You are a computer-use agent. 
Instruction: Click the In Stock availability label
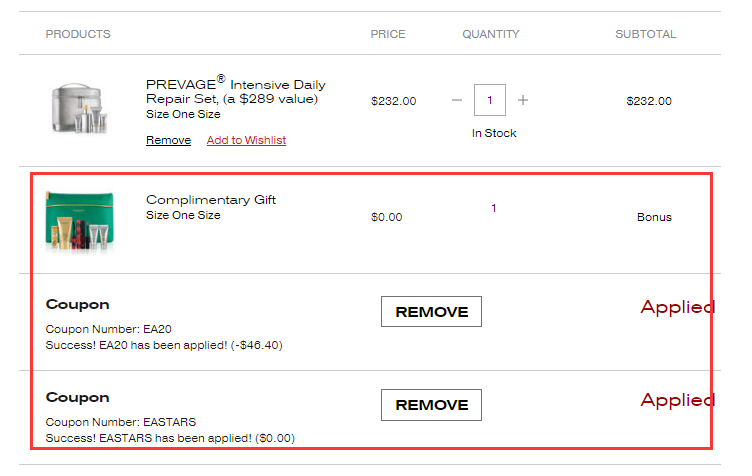(494, 133)
